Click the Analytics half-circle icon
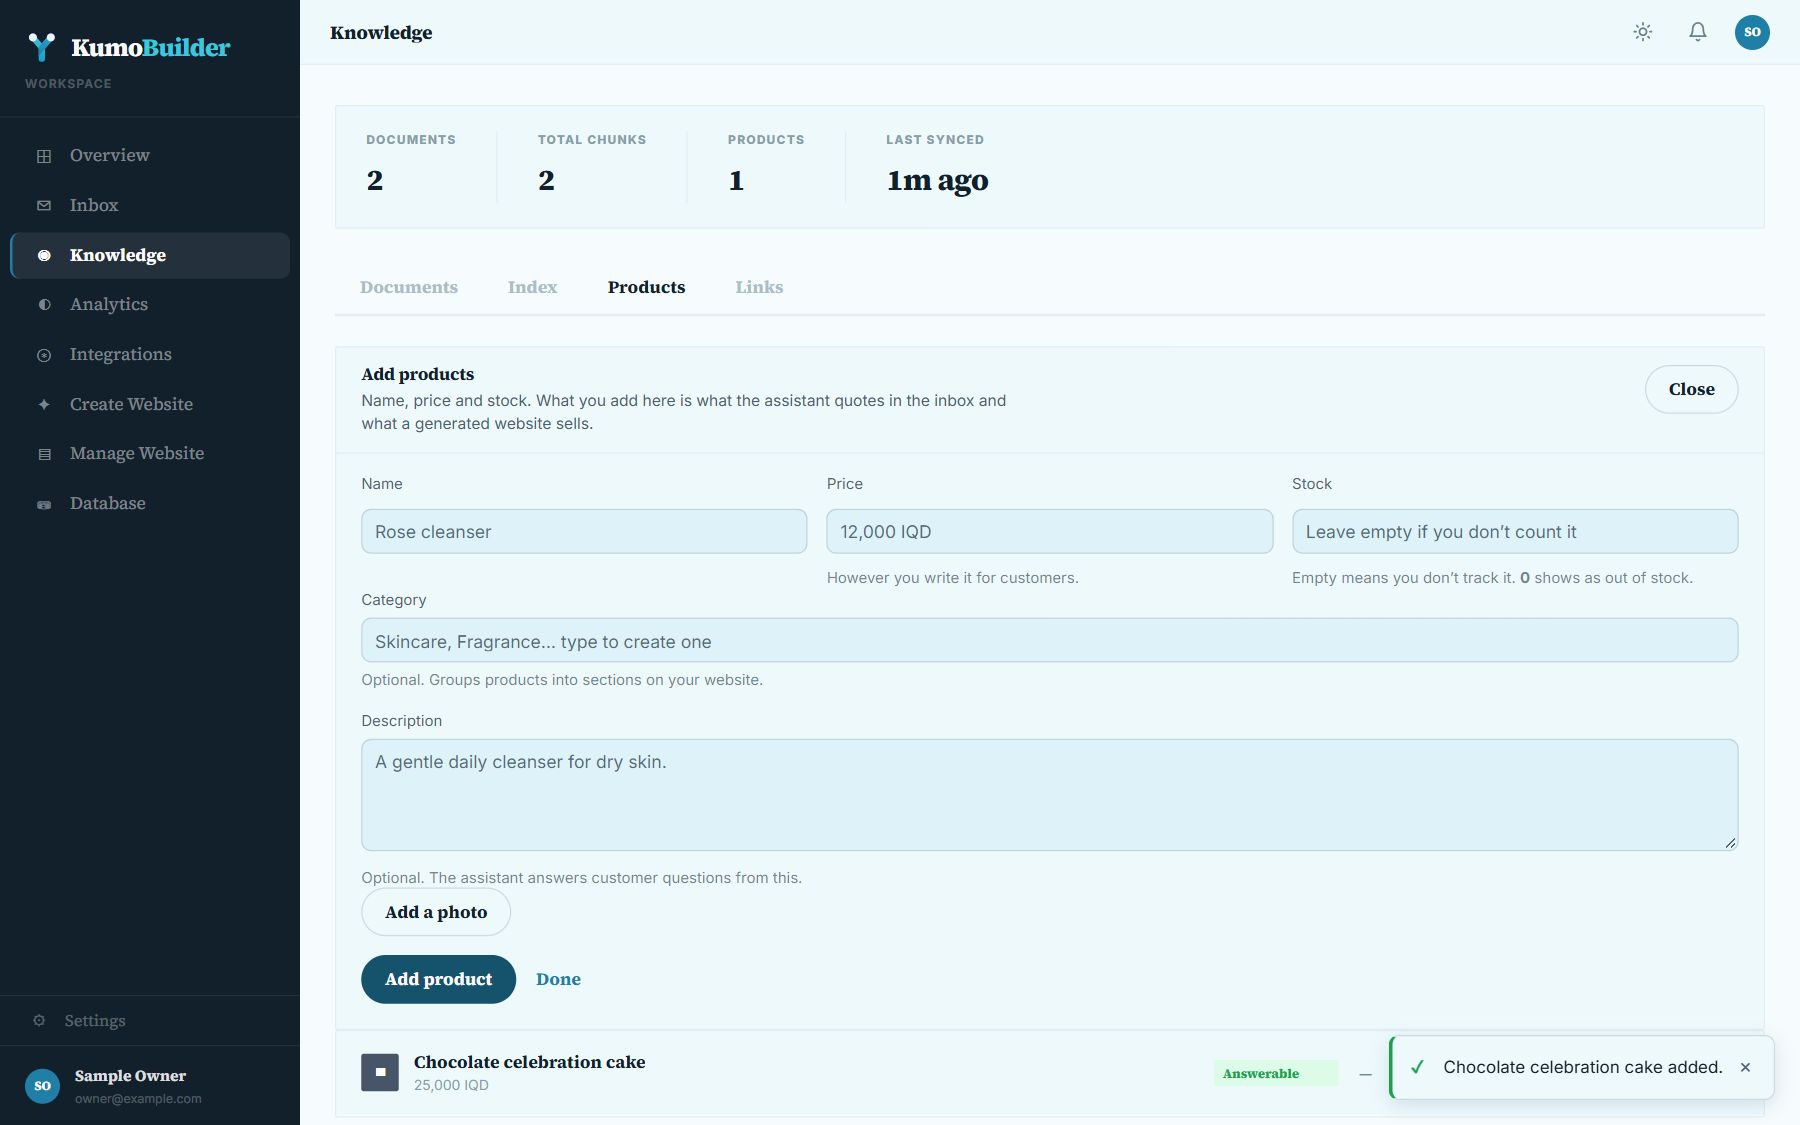 pos(44,305)
